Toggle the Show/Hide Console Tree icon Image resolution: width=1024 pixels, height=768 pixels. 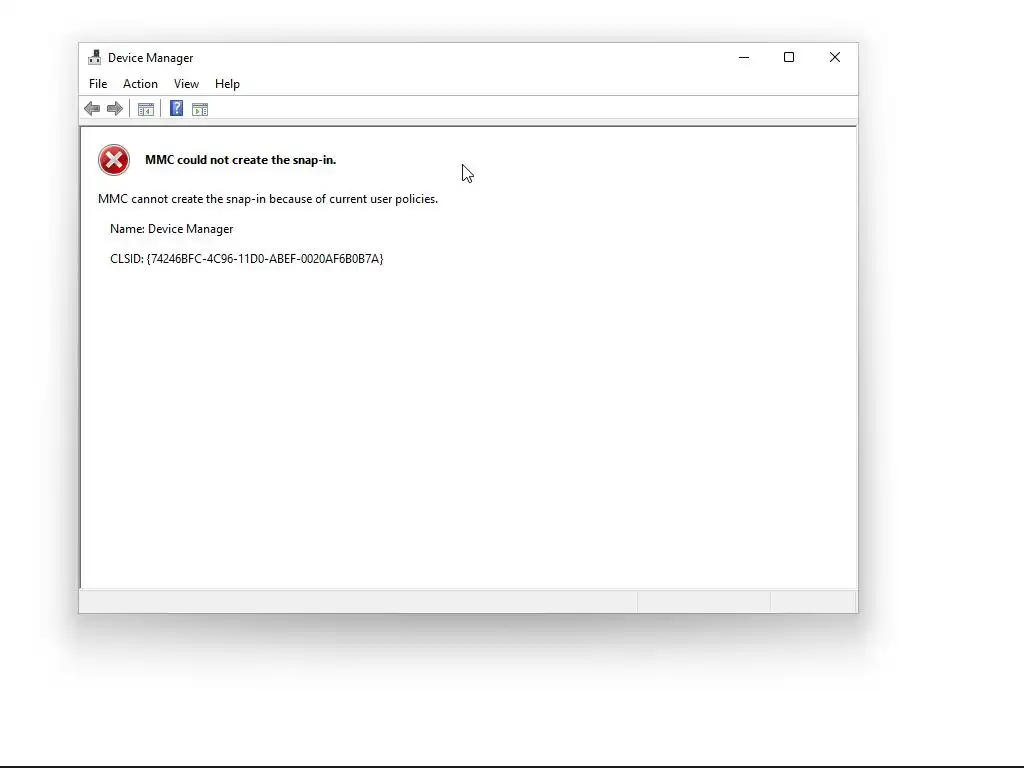(146, 109)
